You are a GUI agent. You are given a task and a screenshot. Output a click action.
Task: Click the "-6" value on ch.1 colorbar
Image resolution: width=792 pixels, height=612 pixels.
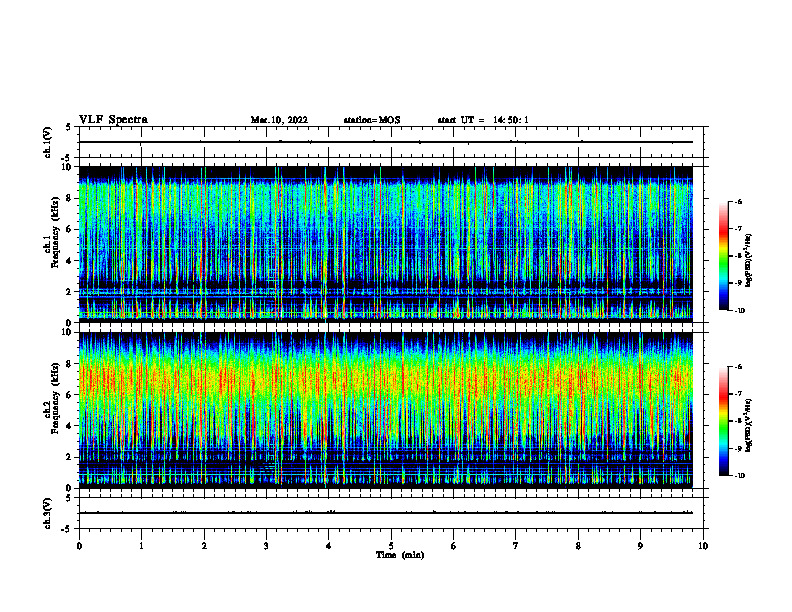pyautogui.click(x=739, y=202)
